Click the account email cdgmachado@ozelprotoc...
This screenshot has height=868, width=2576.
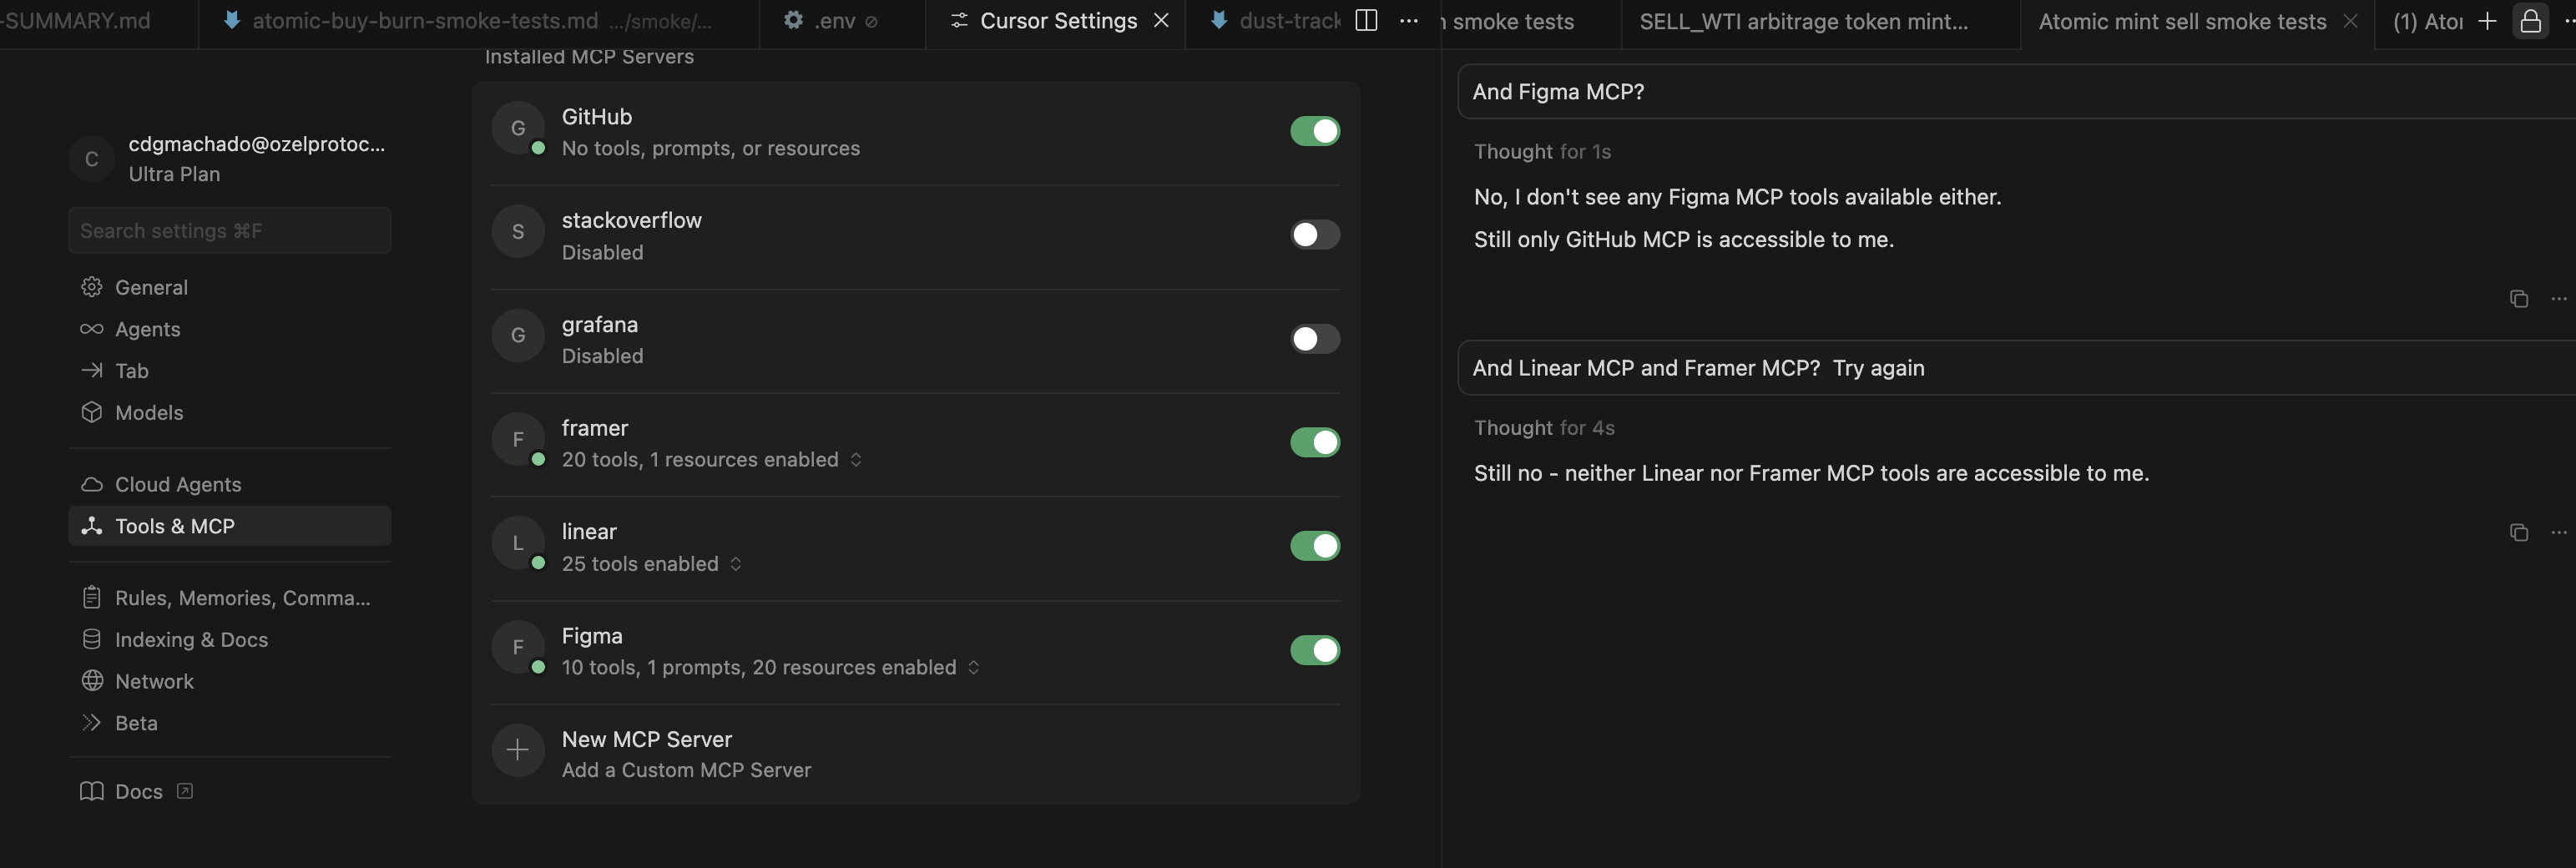pos(257,144)
